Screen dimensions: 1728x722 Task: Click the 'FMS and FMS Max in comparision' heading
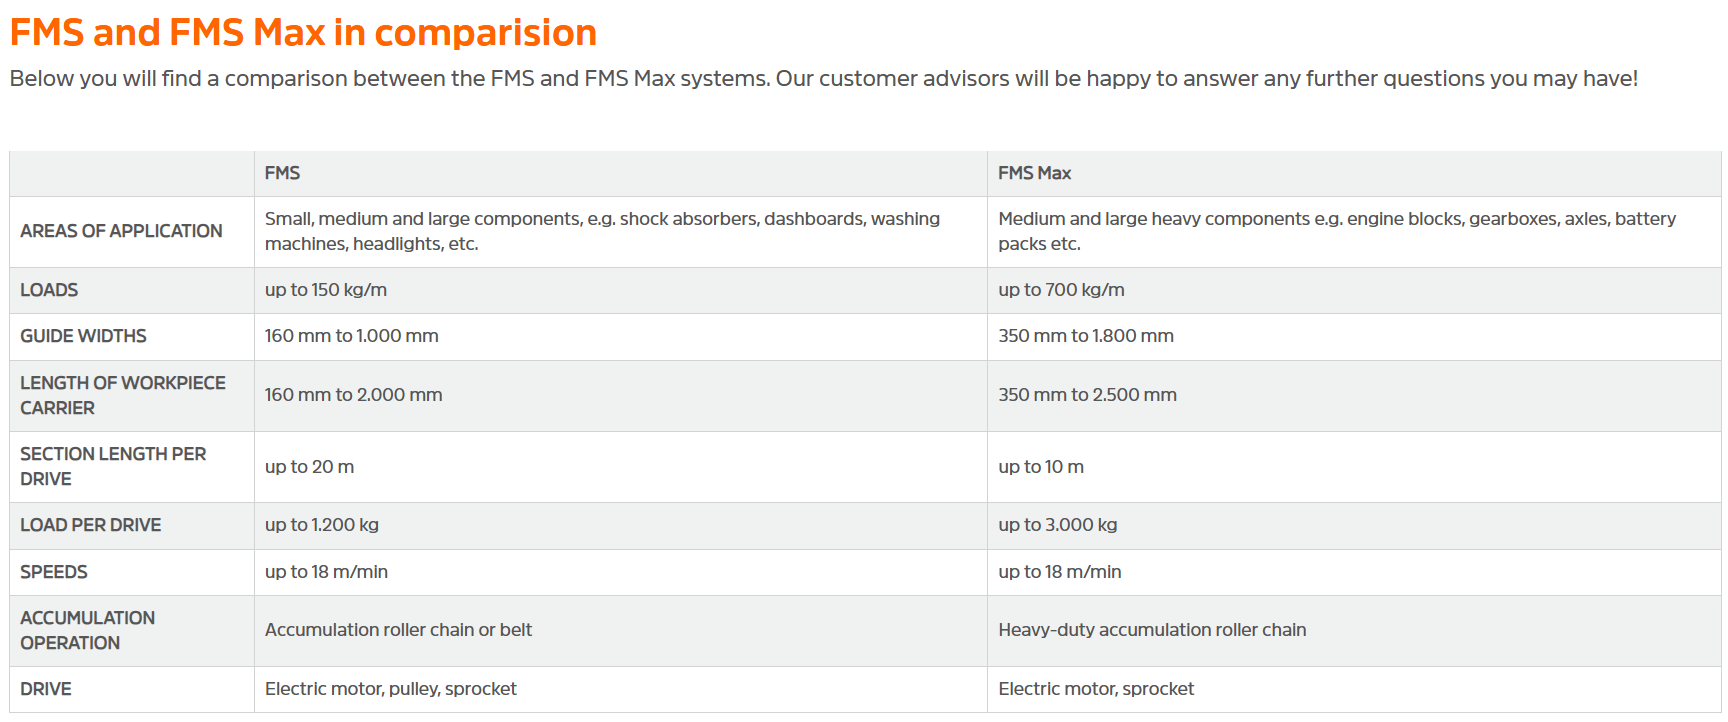(x=303, y=33)
